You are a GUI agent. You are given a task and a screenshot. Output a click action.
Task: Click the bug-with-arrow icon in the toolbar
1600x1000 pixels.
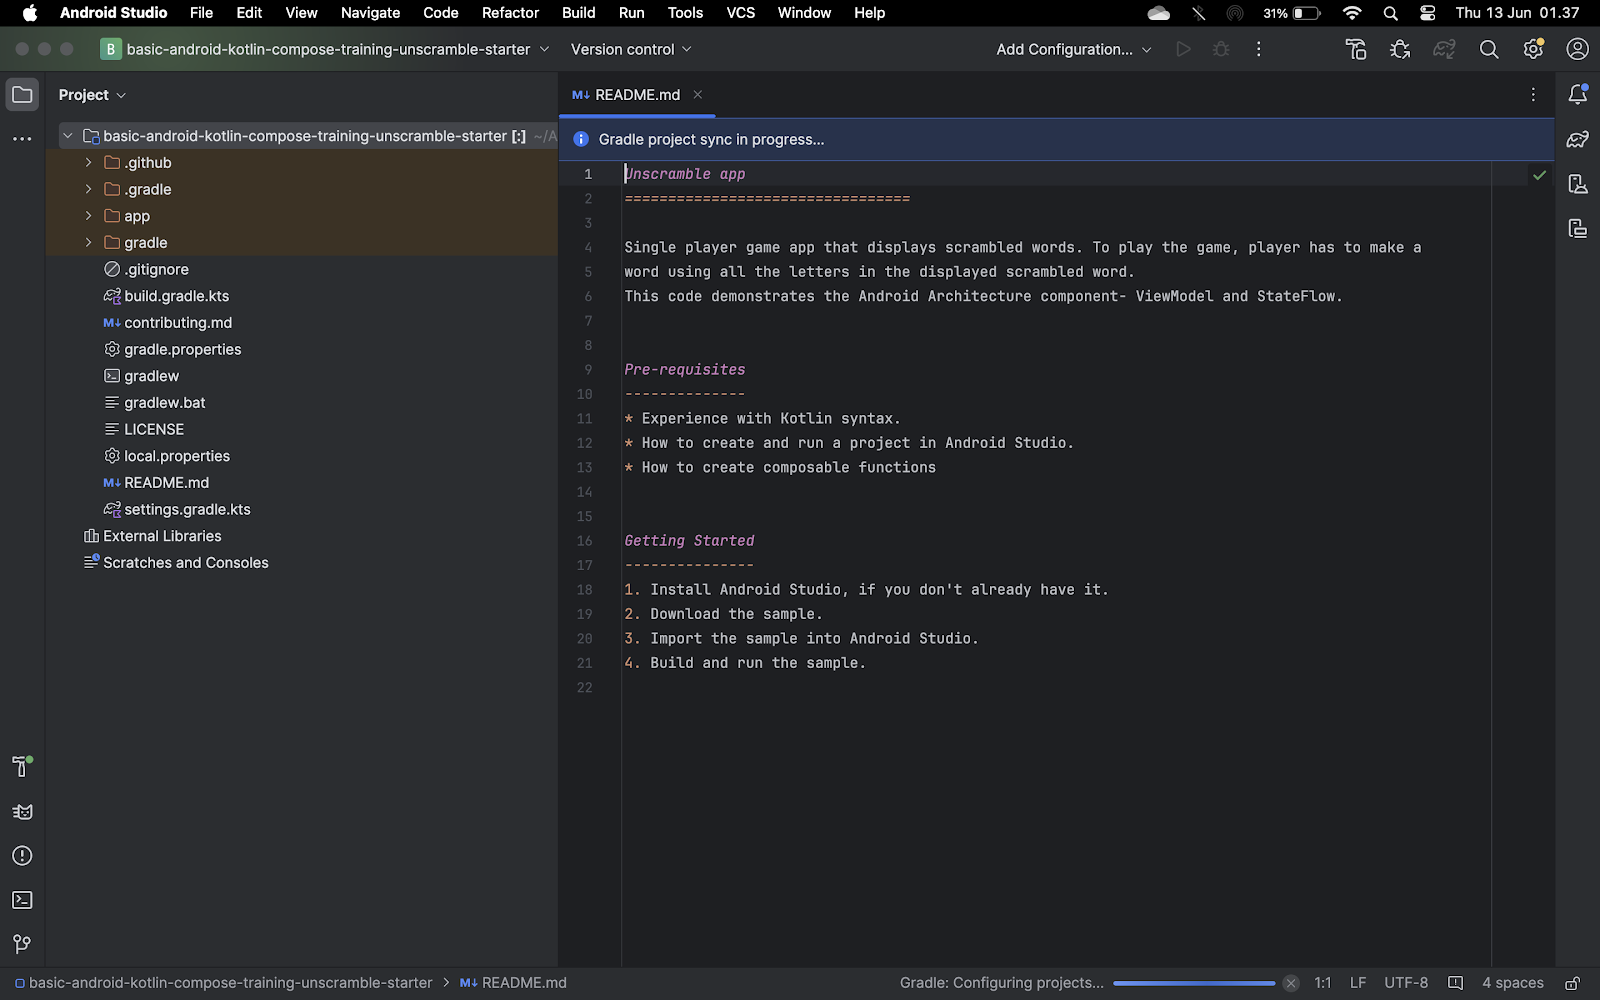click(x=1400, y=49)
